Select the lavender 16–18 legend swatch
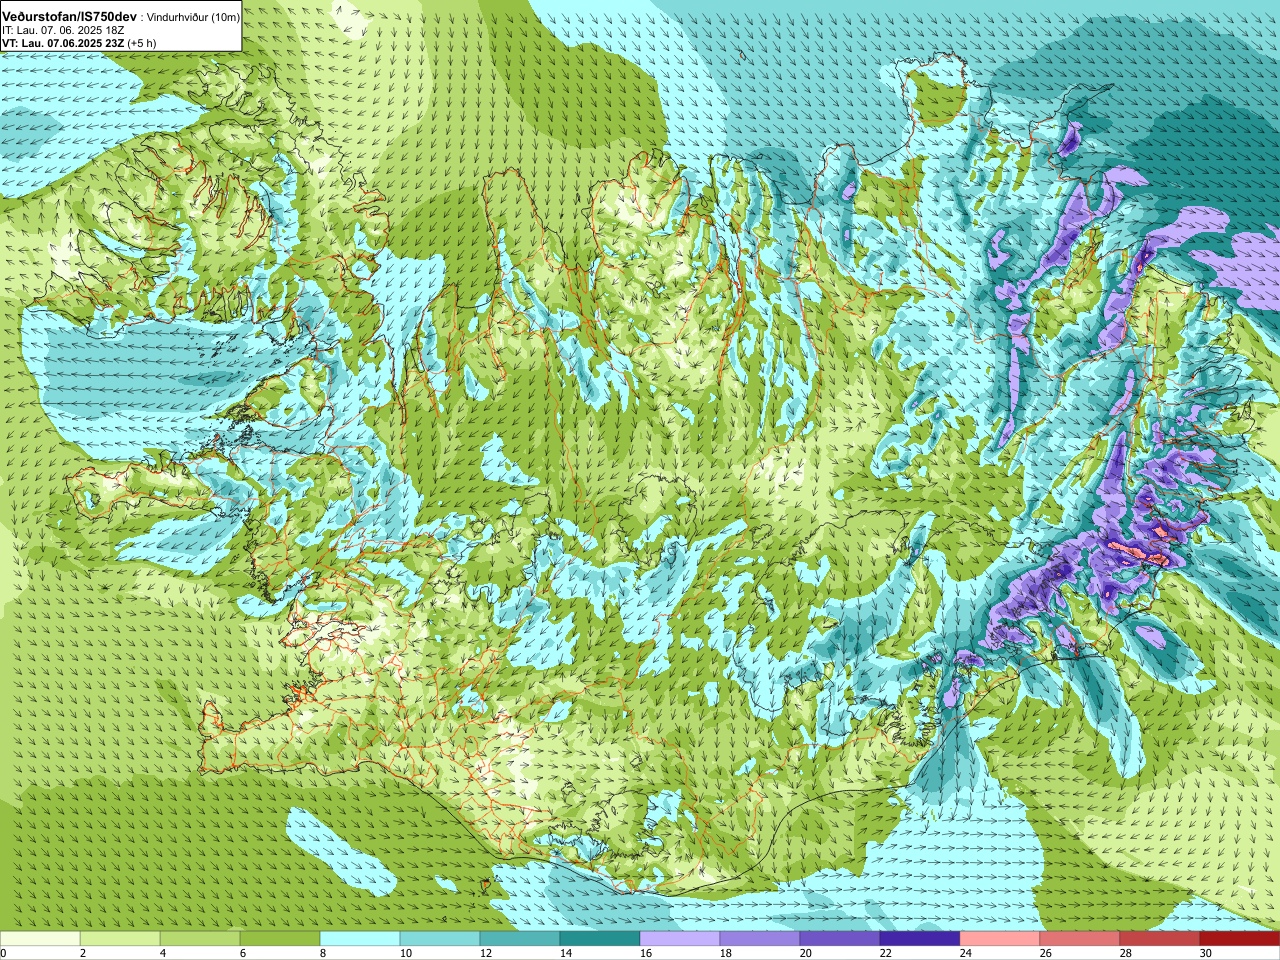1280x960 pixels. coord(680,939)
